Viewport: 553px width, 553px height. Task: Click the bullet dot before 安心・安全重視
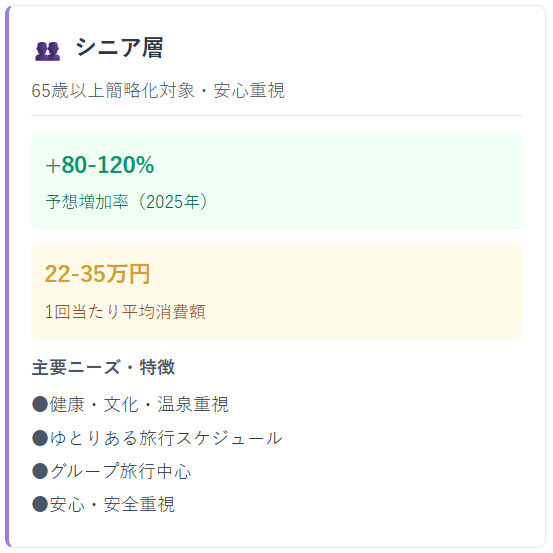point(40,504)
